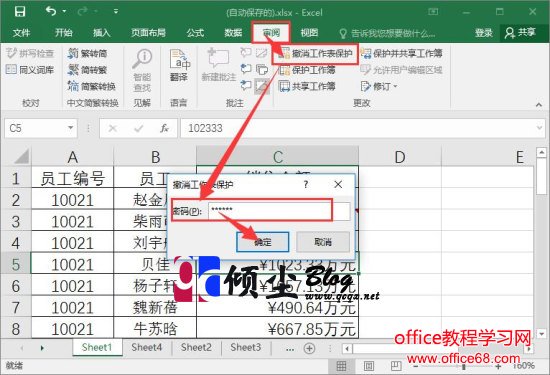The height and width of the screenshot is (375, 550).
Task: Expand the formula bar with chevron
Action: point(540,128)
